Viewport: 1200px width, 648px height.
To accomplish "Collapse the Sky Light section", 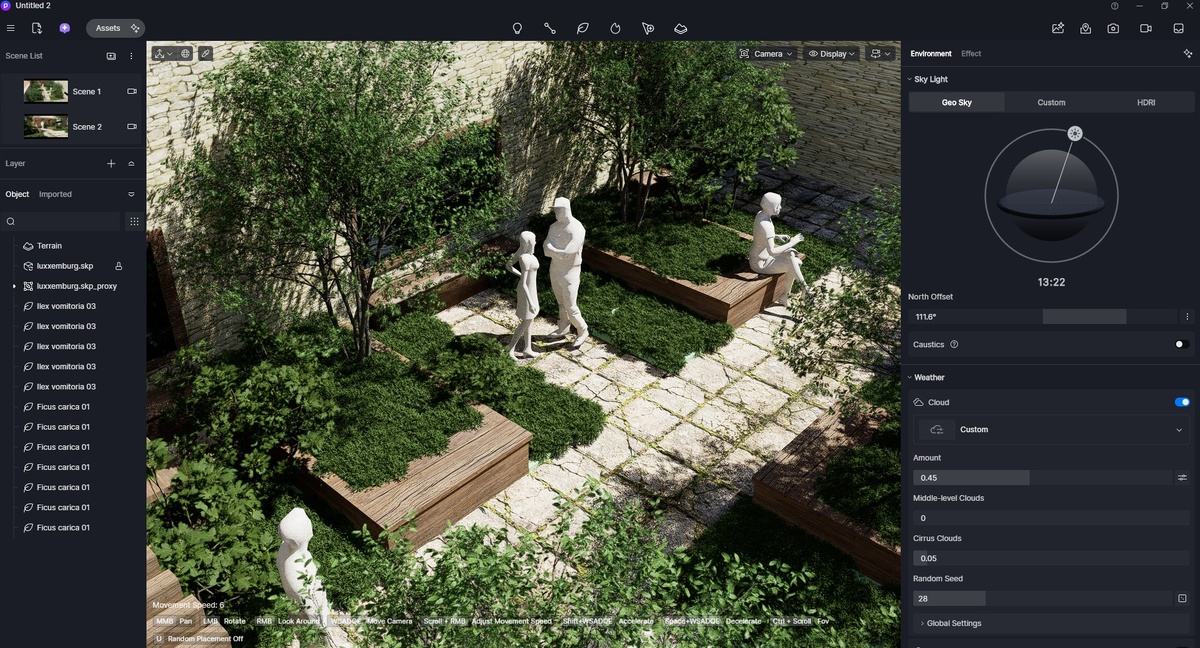I will click(x=909, y=79).
